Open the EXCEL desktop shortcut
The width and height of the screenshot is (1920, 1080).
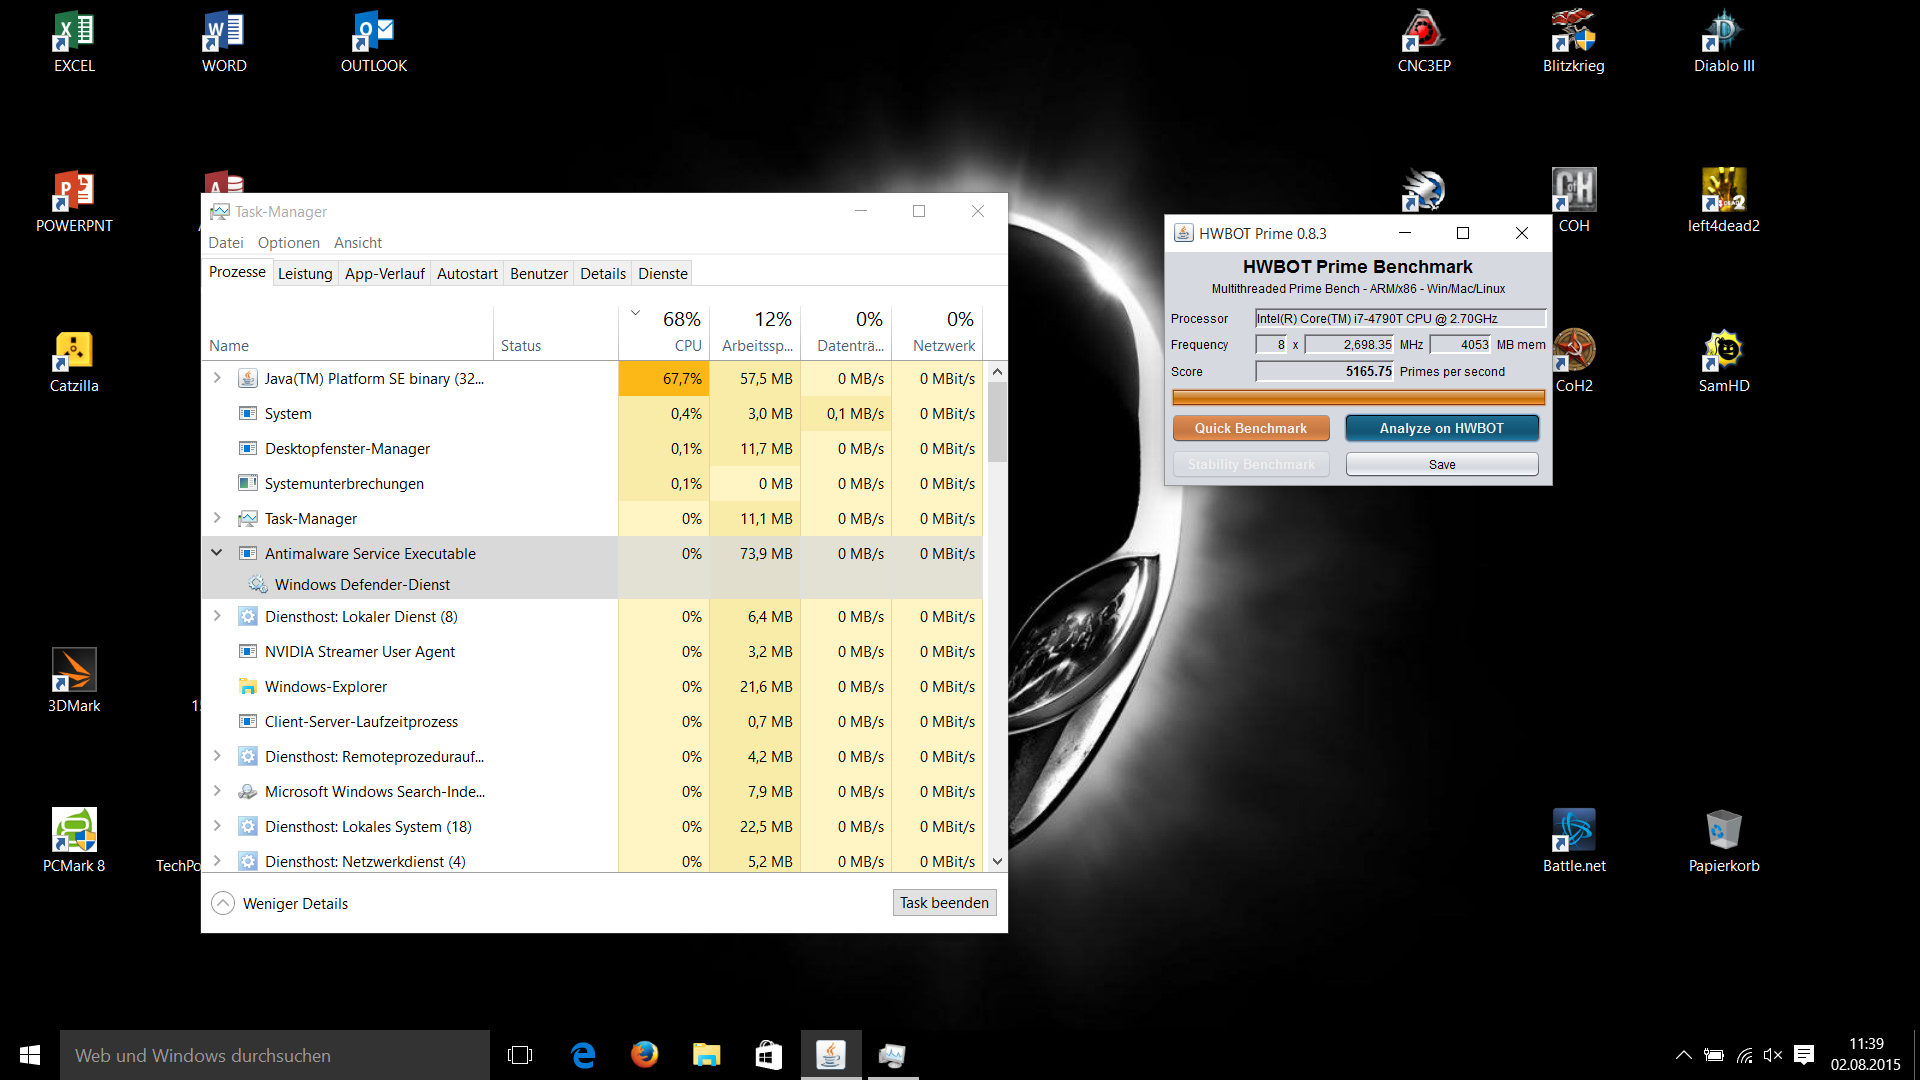(74, 43)
